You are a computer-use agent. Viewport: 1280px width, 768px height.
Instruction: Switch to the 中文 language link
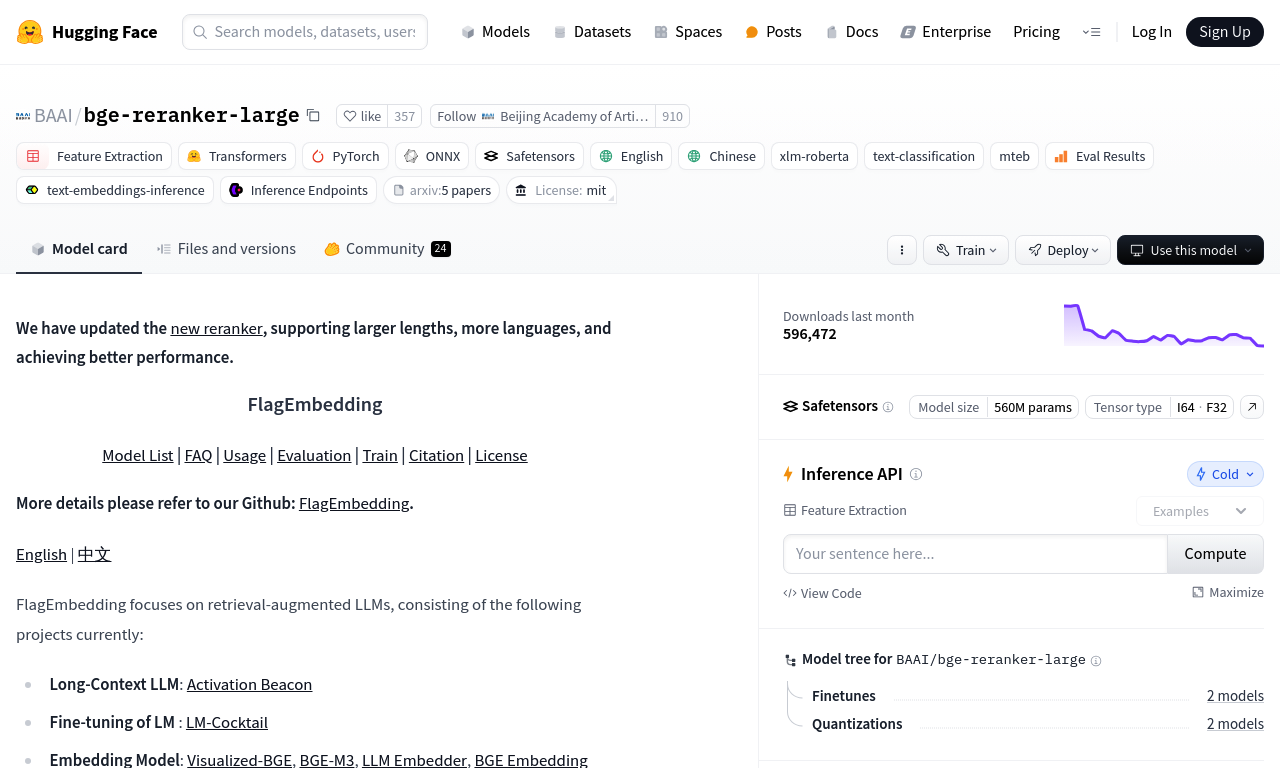pos(94,554)
